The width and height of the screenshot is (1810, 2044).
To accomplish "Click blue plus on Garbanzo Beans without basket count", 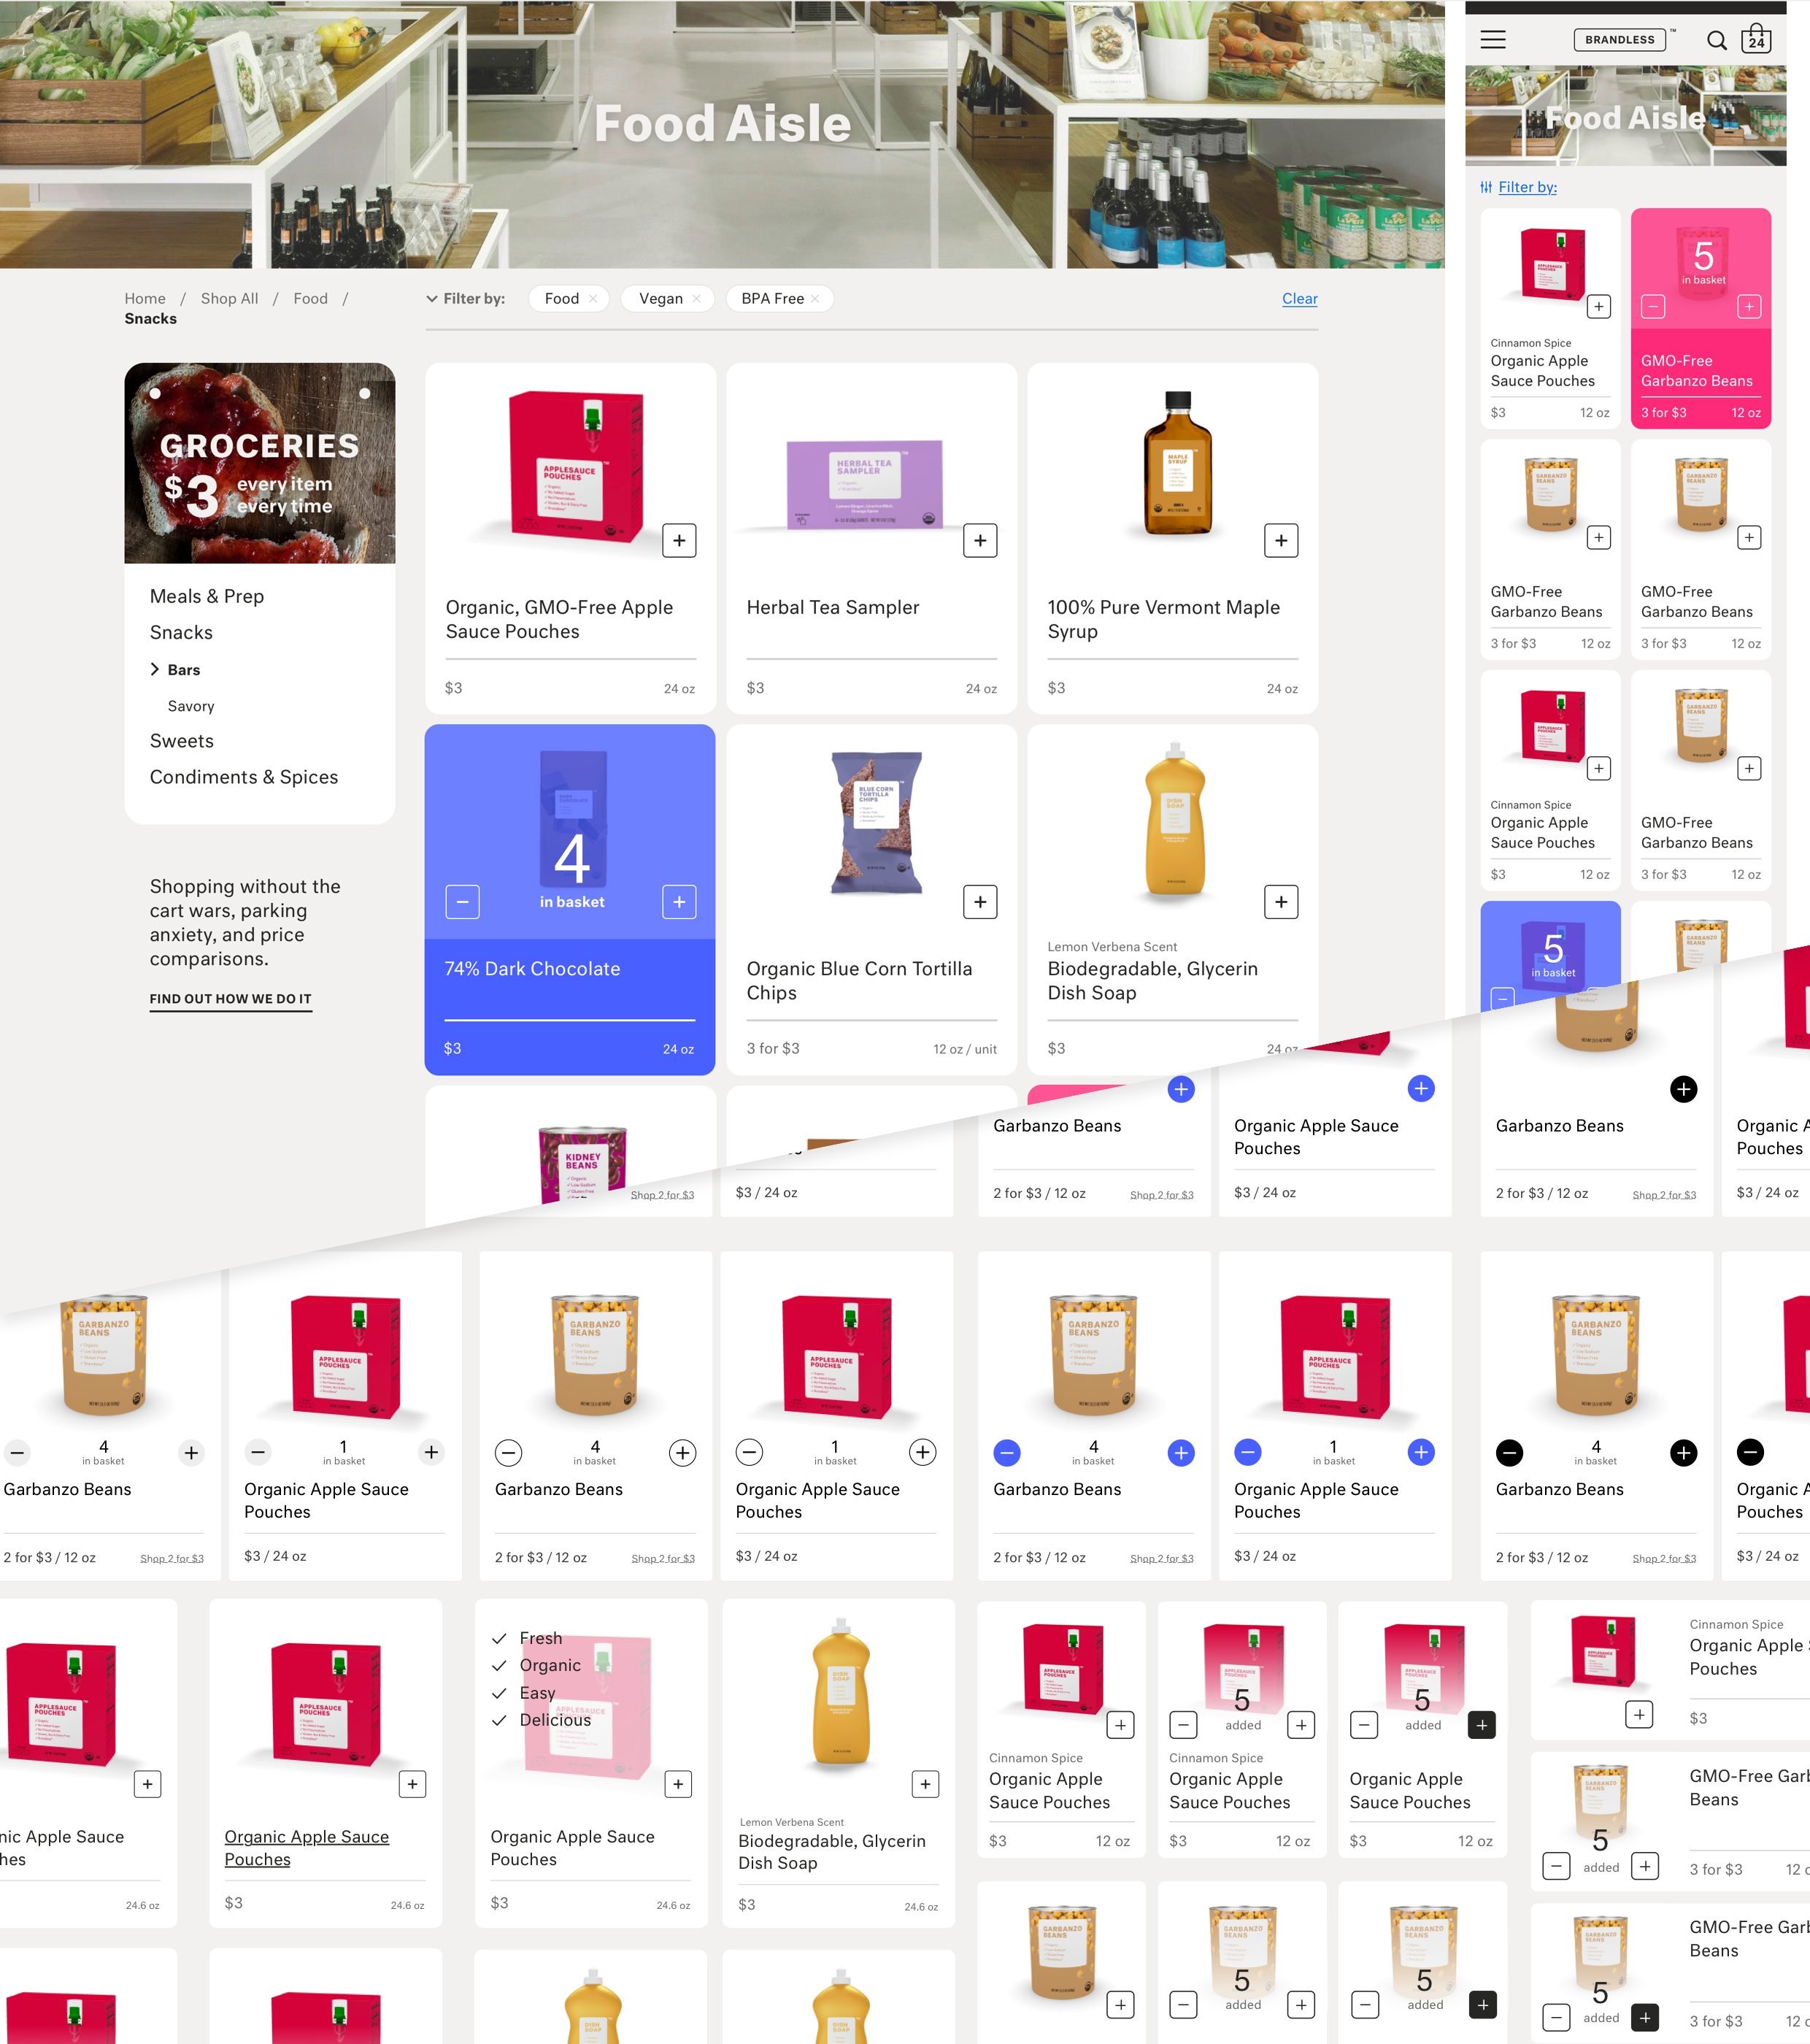I will [1181, 1089].
